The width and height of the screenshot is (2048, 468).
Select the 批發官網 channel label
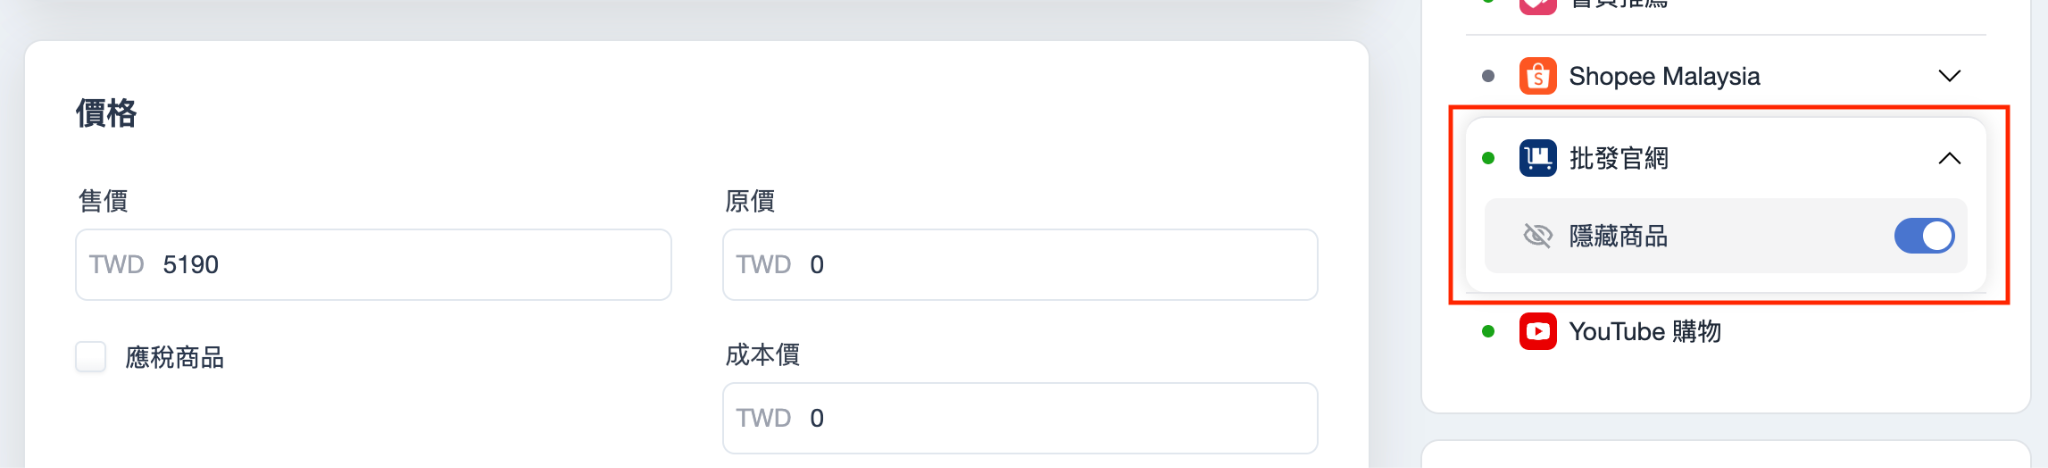[x=1619, y=158]
